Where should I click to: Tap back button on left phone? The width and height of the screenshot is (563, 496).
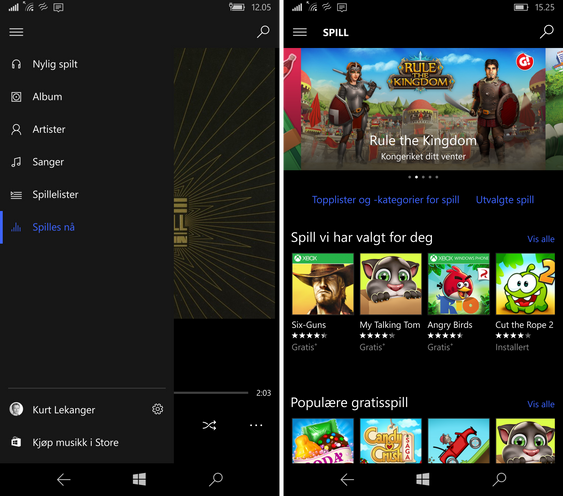[64, 479]
